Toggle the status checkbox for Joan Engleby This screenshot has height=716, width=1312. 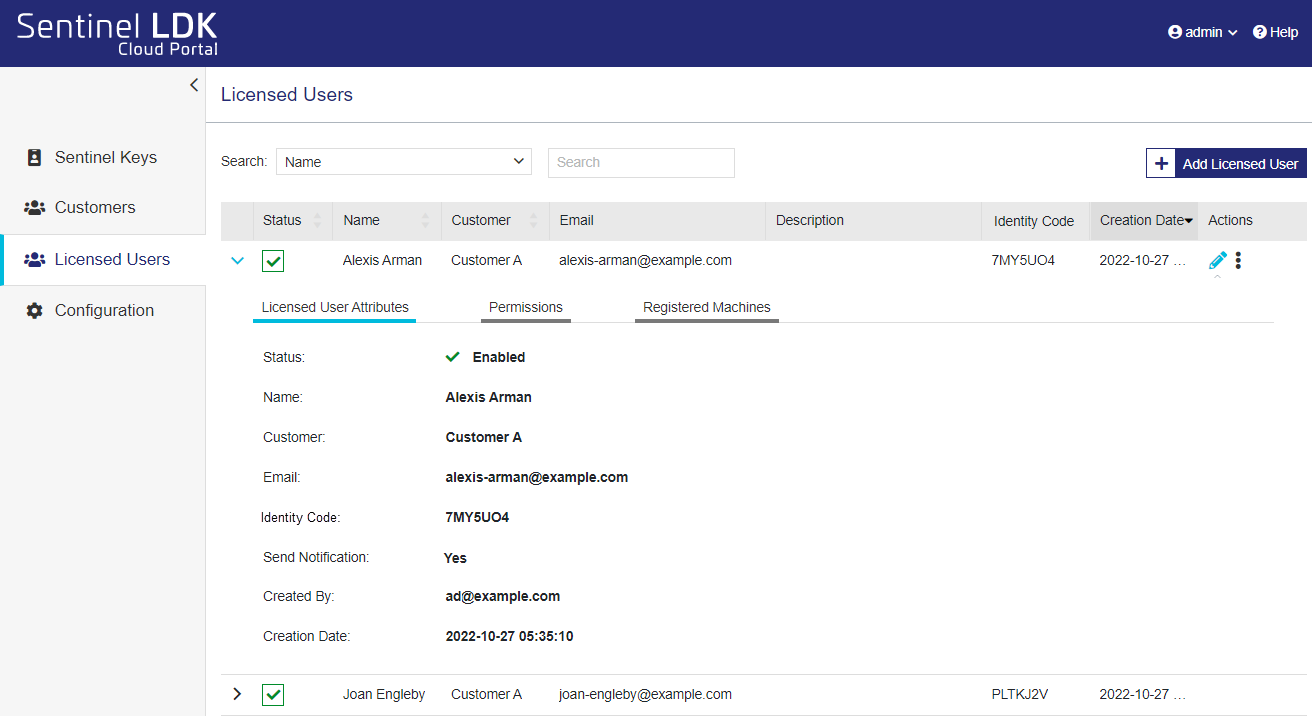pyautogui.click(x=273, y=694)
